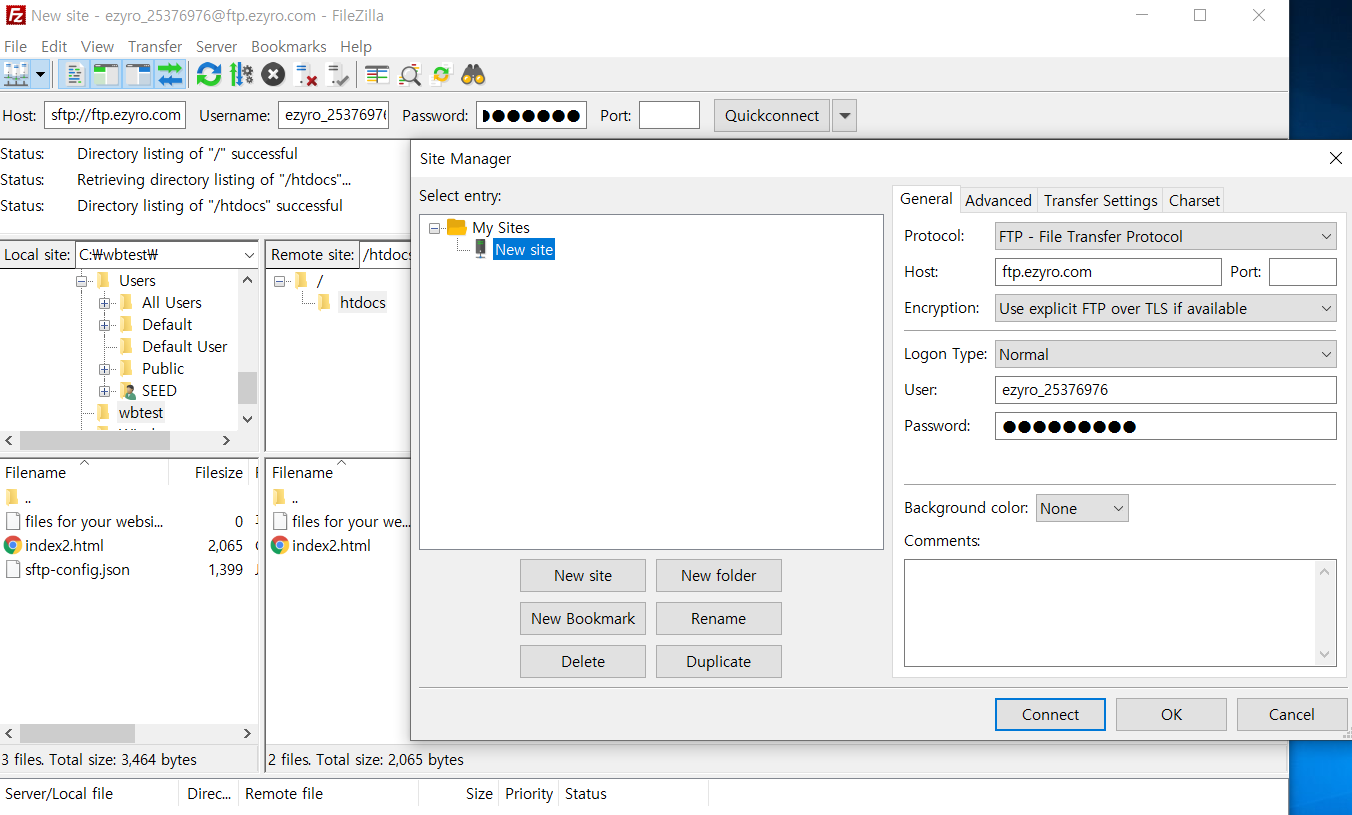Viewport: 1352px width, 815px height.
Task: Open the Logon Type dropdown
Action: [x=1166, y=354]
